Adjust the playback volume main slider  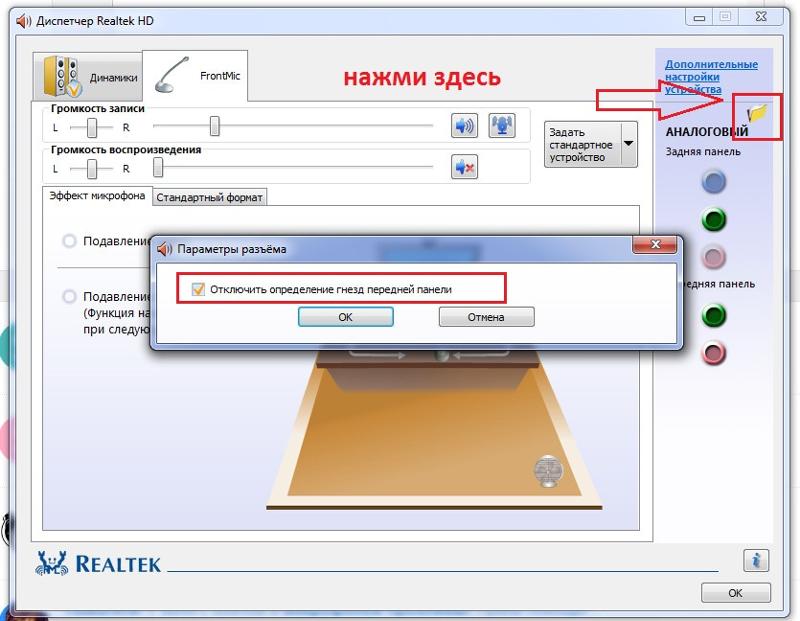158,167
